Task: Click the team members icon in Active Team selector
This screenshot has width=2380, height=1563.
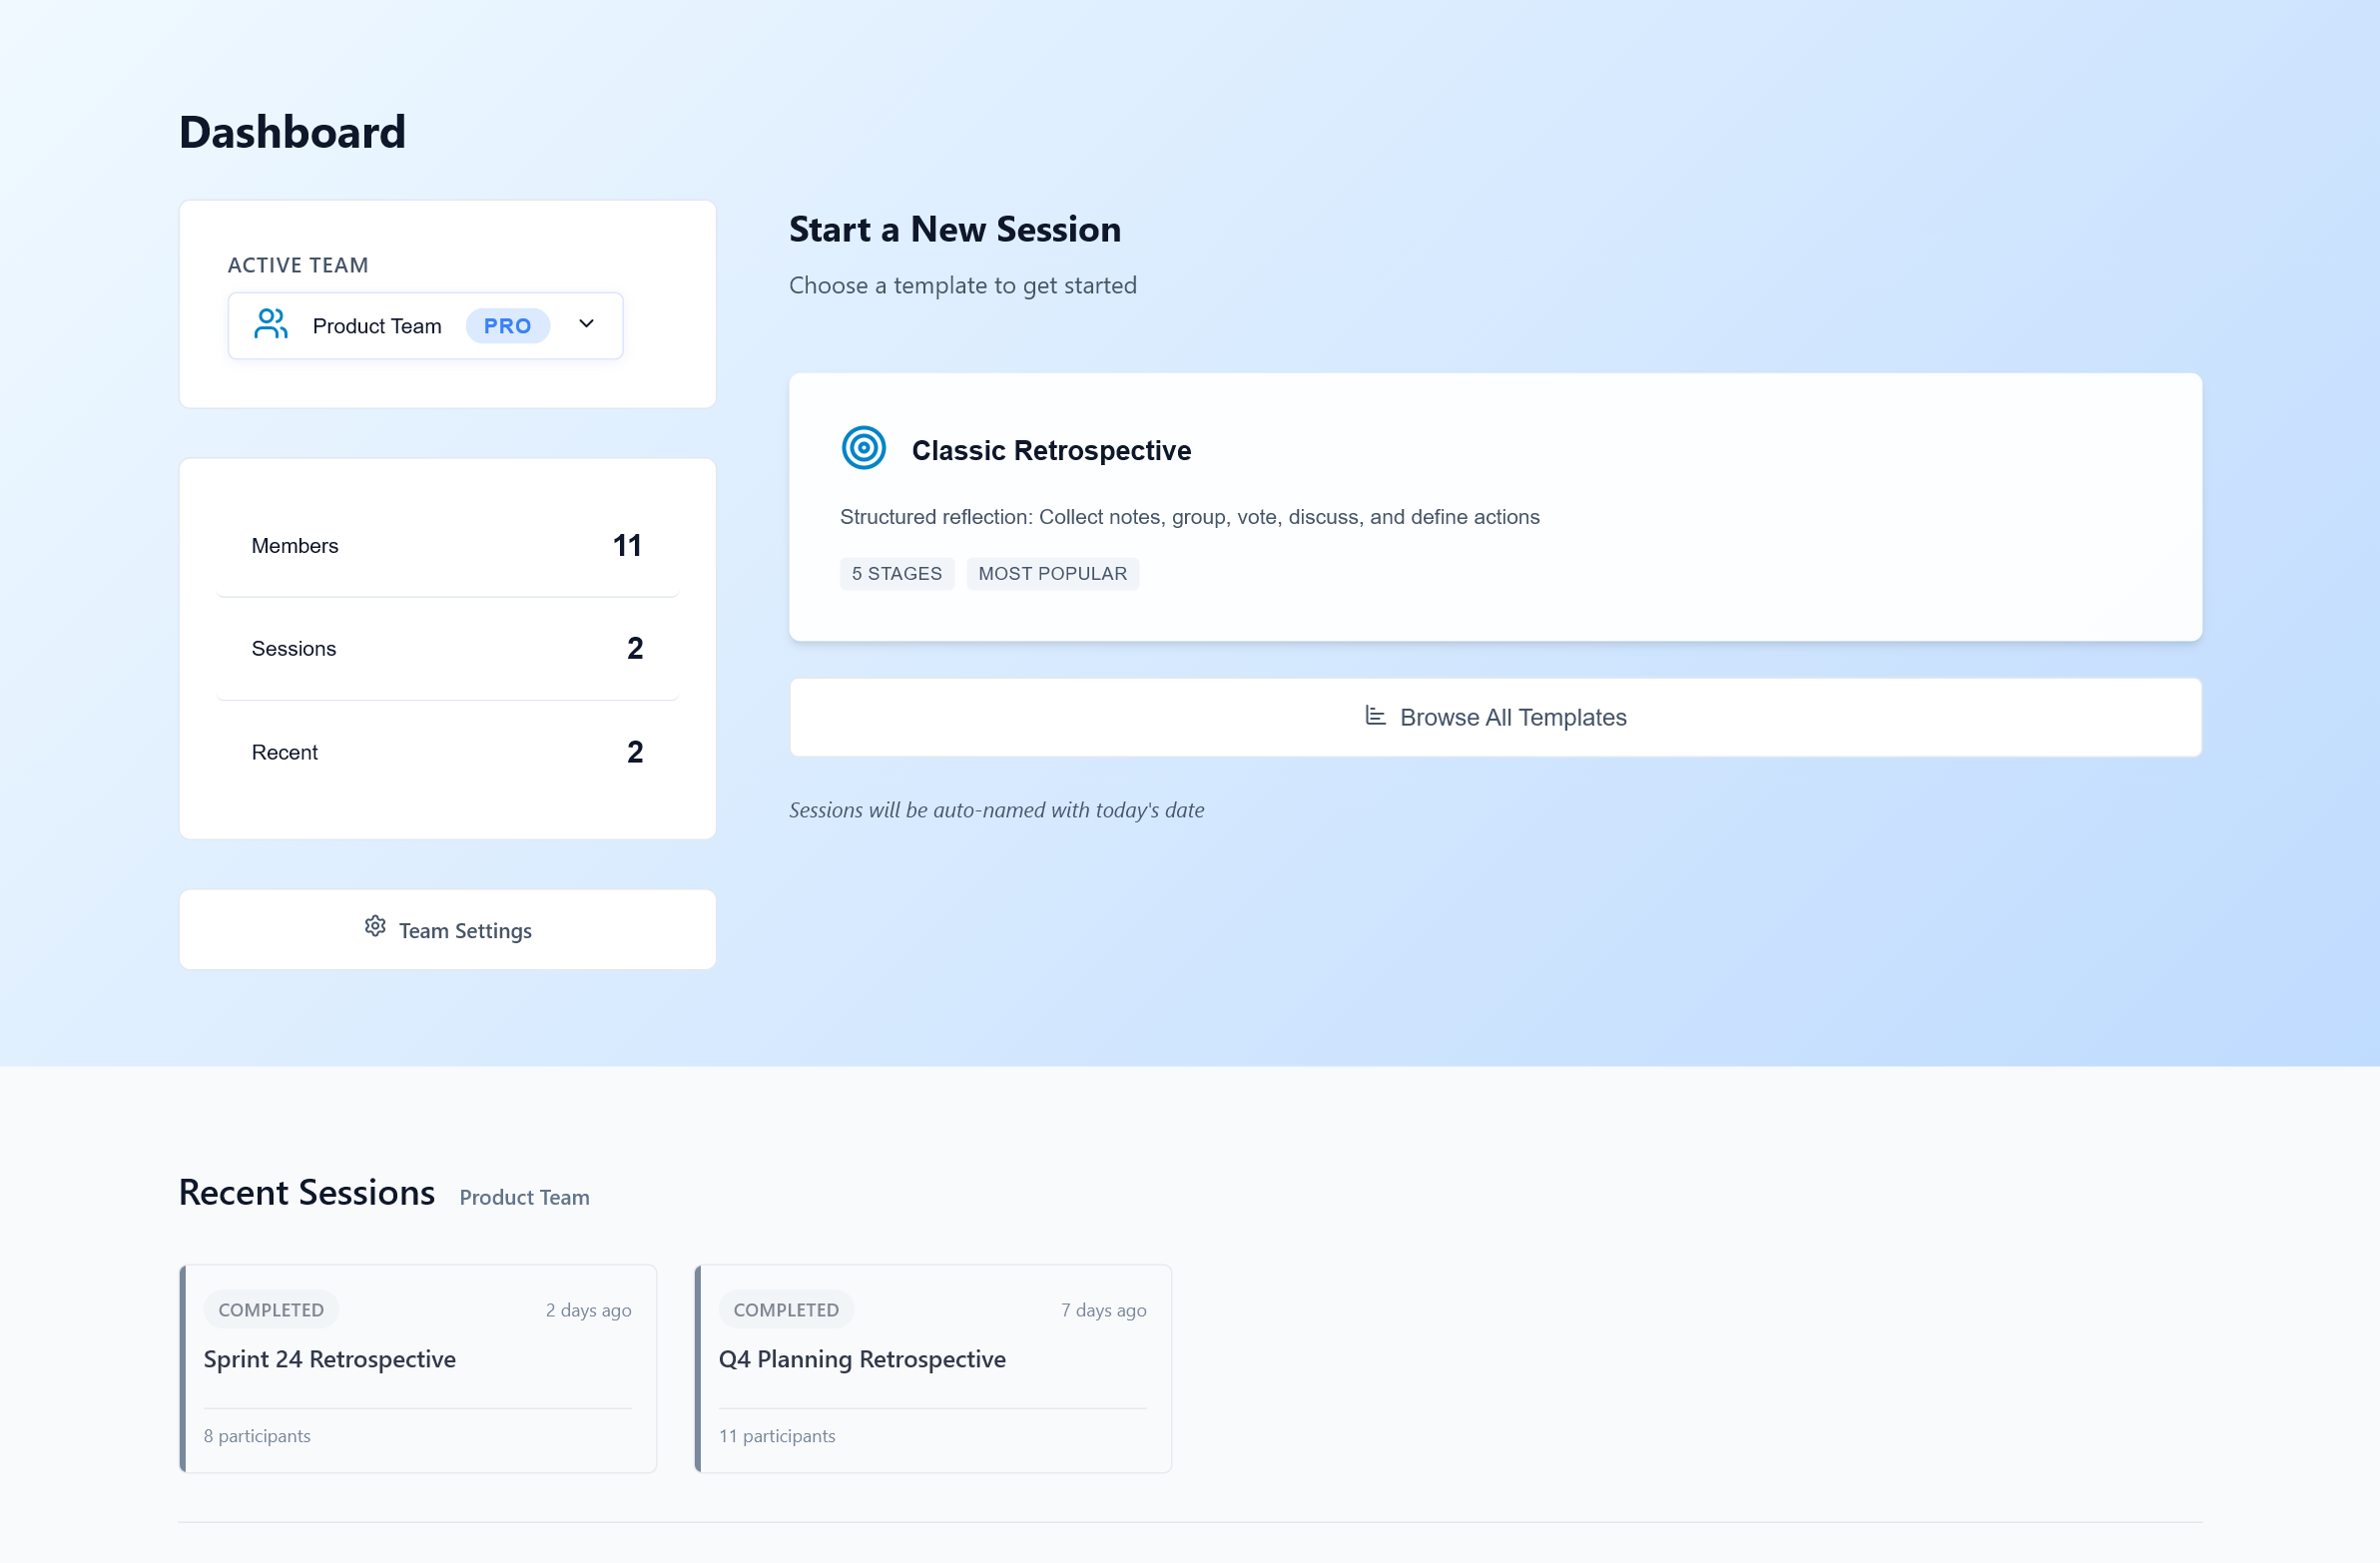Action: click(x=270, y=324)
